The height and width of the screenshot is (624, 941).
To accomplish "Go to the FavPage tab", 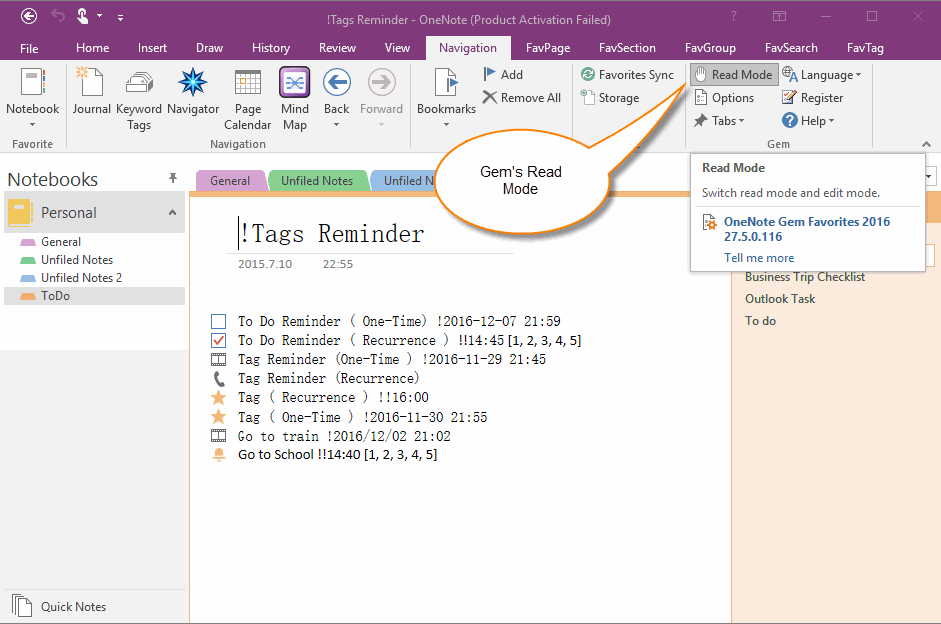I will coord(548,48).
